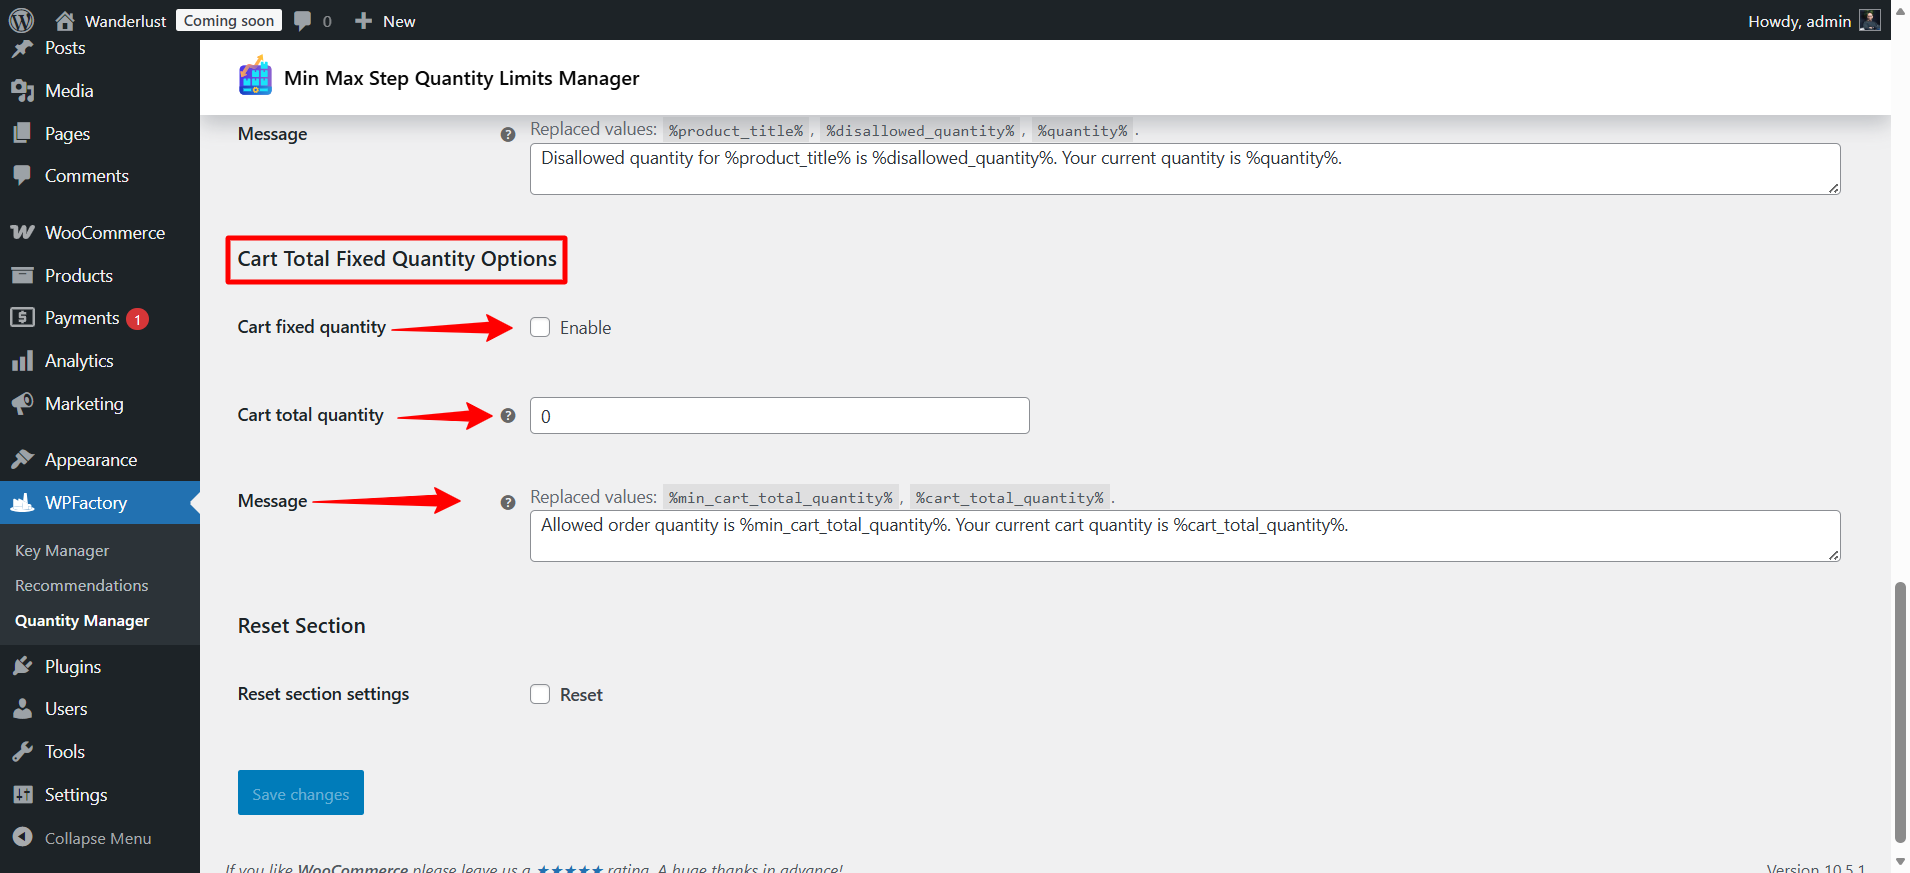Click the Min Max plugin logo icon
1910x873 pixels.
tap(255, 77)
